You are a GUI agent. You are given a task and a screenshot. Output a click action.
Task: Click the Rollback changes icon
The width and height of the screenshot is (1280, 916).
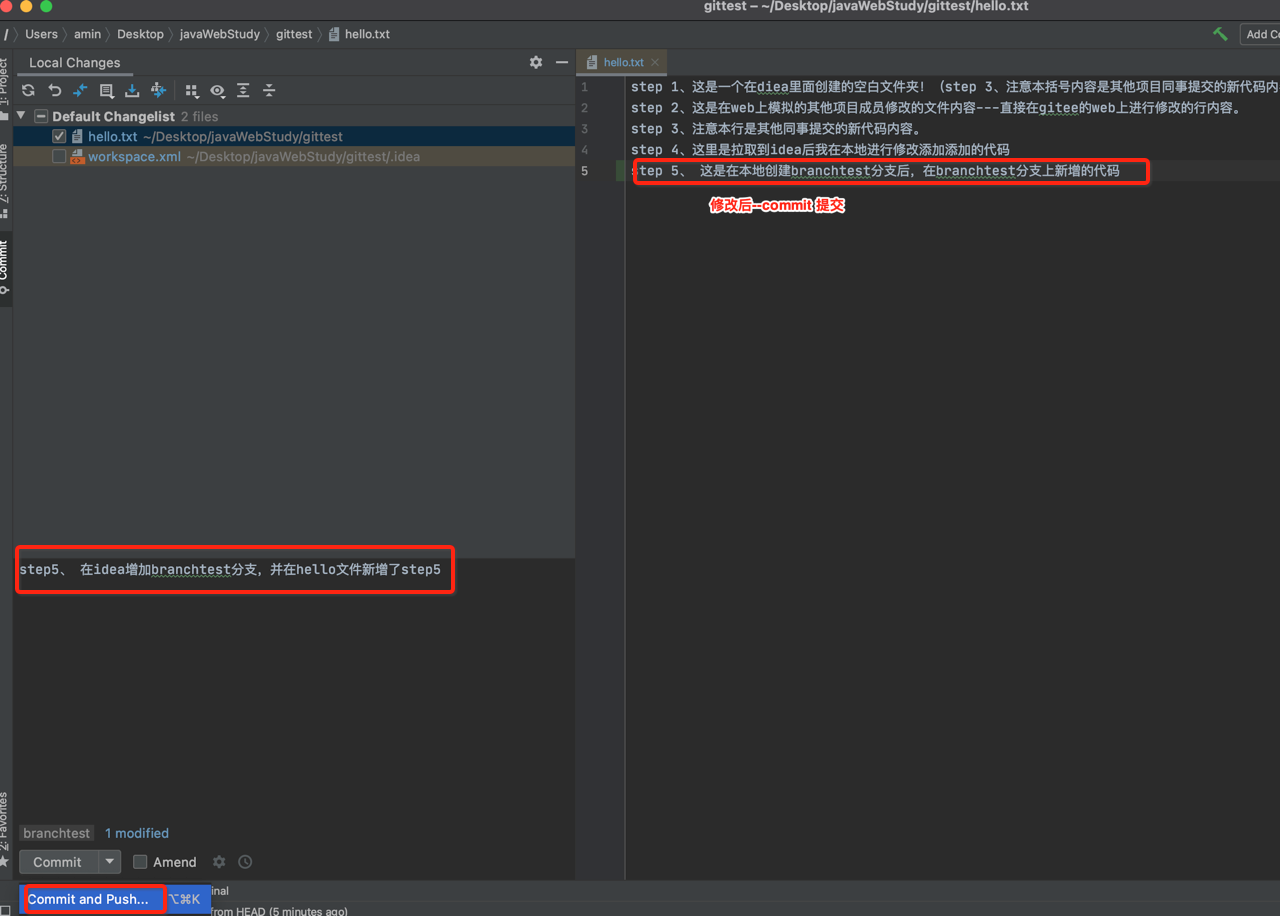point(55,90)
